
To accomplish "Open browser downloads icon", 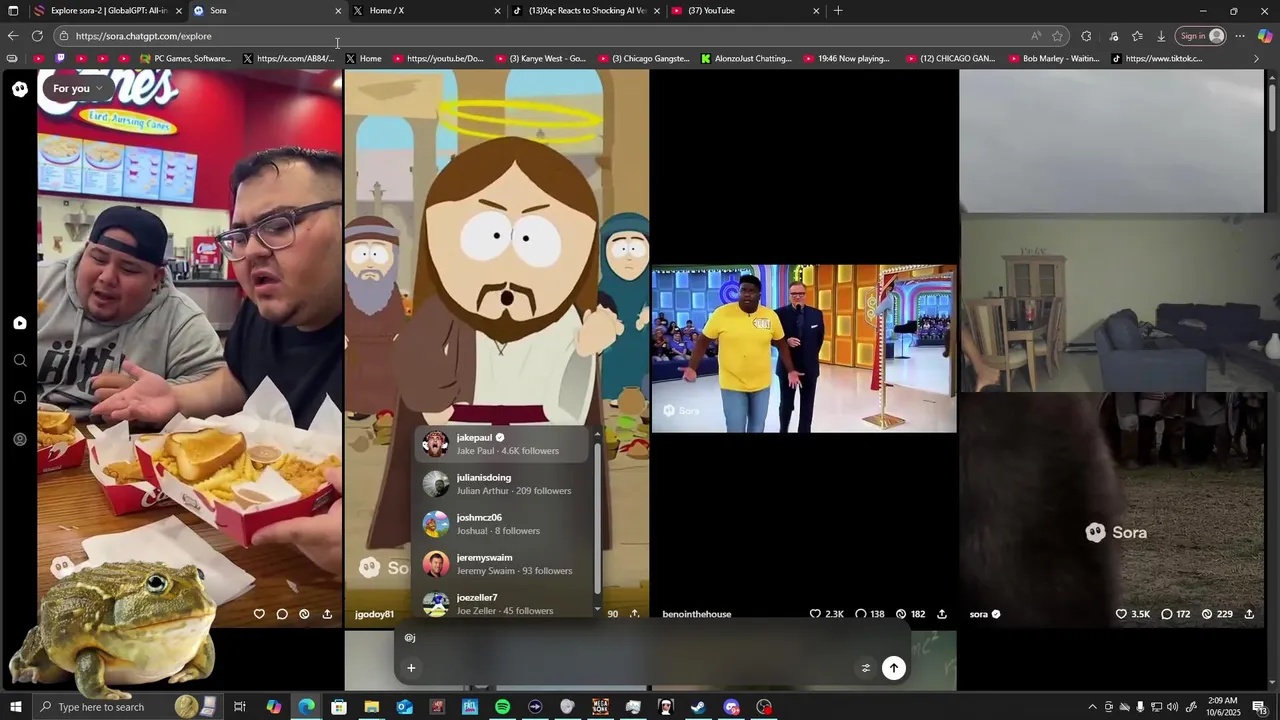I will click(x=1161, y=36).
